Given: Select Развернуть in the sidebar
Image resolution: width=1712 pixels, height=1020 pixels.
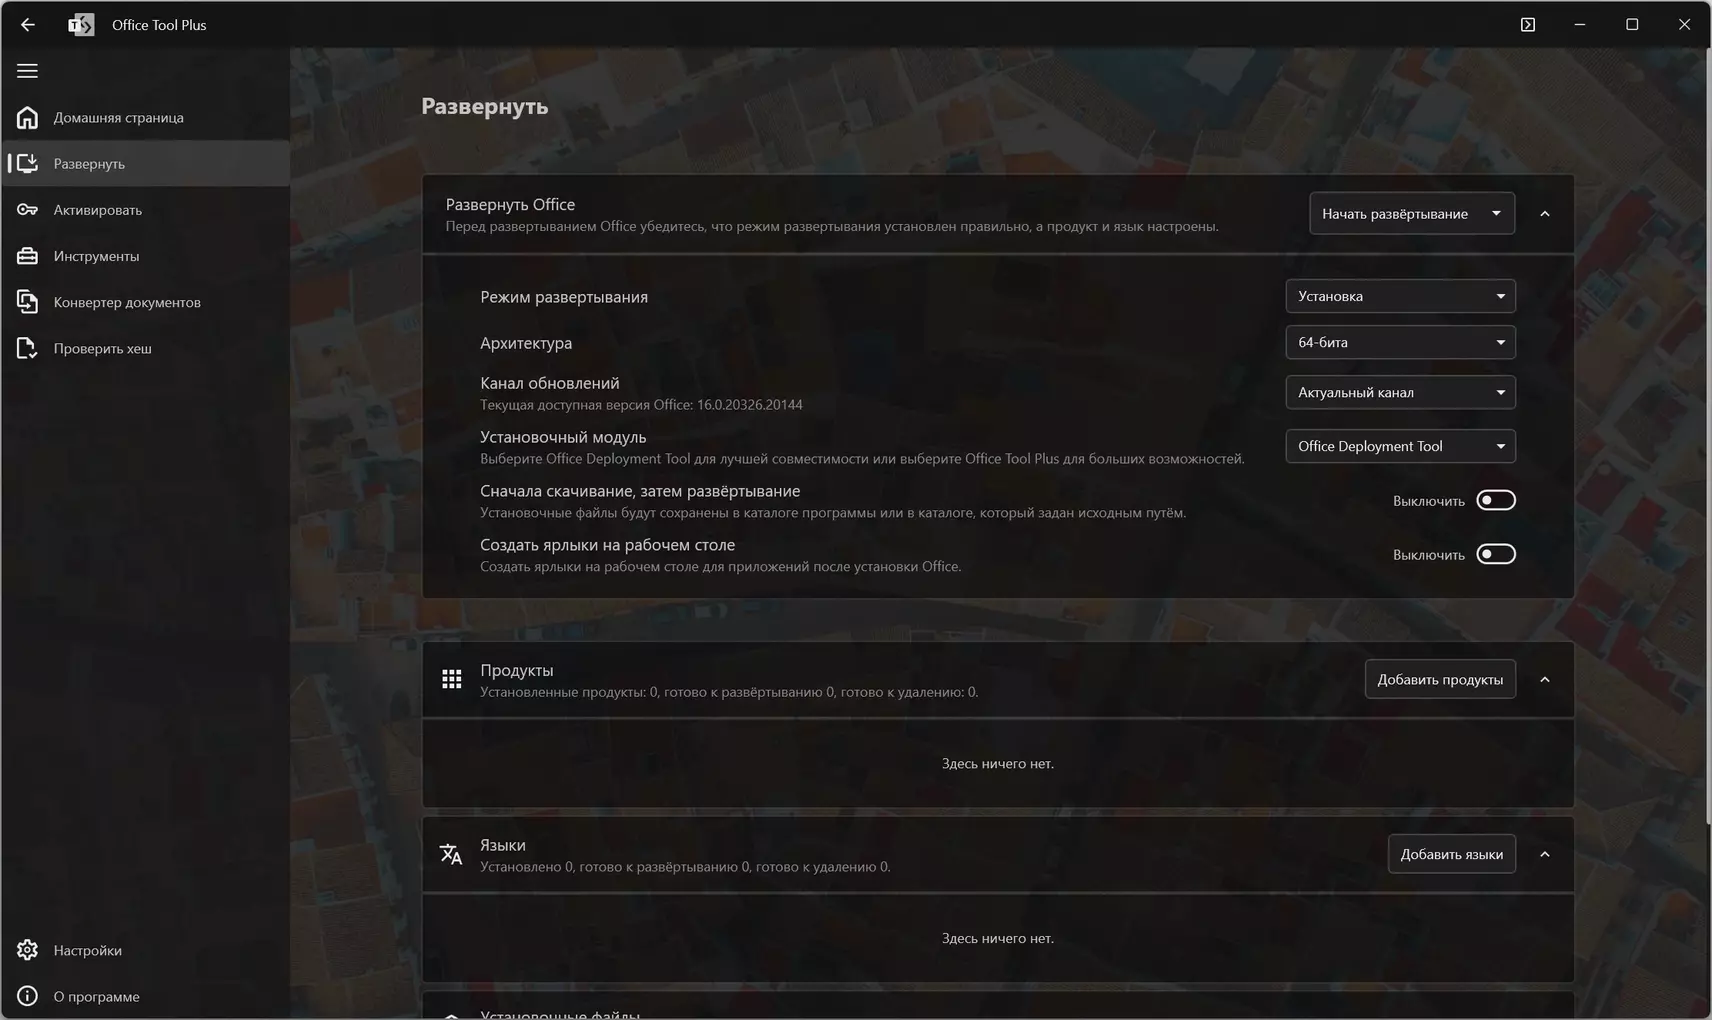Looking at the screenshot, I should pyautogui.click(x=146, y=163).
